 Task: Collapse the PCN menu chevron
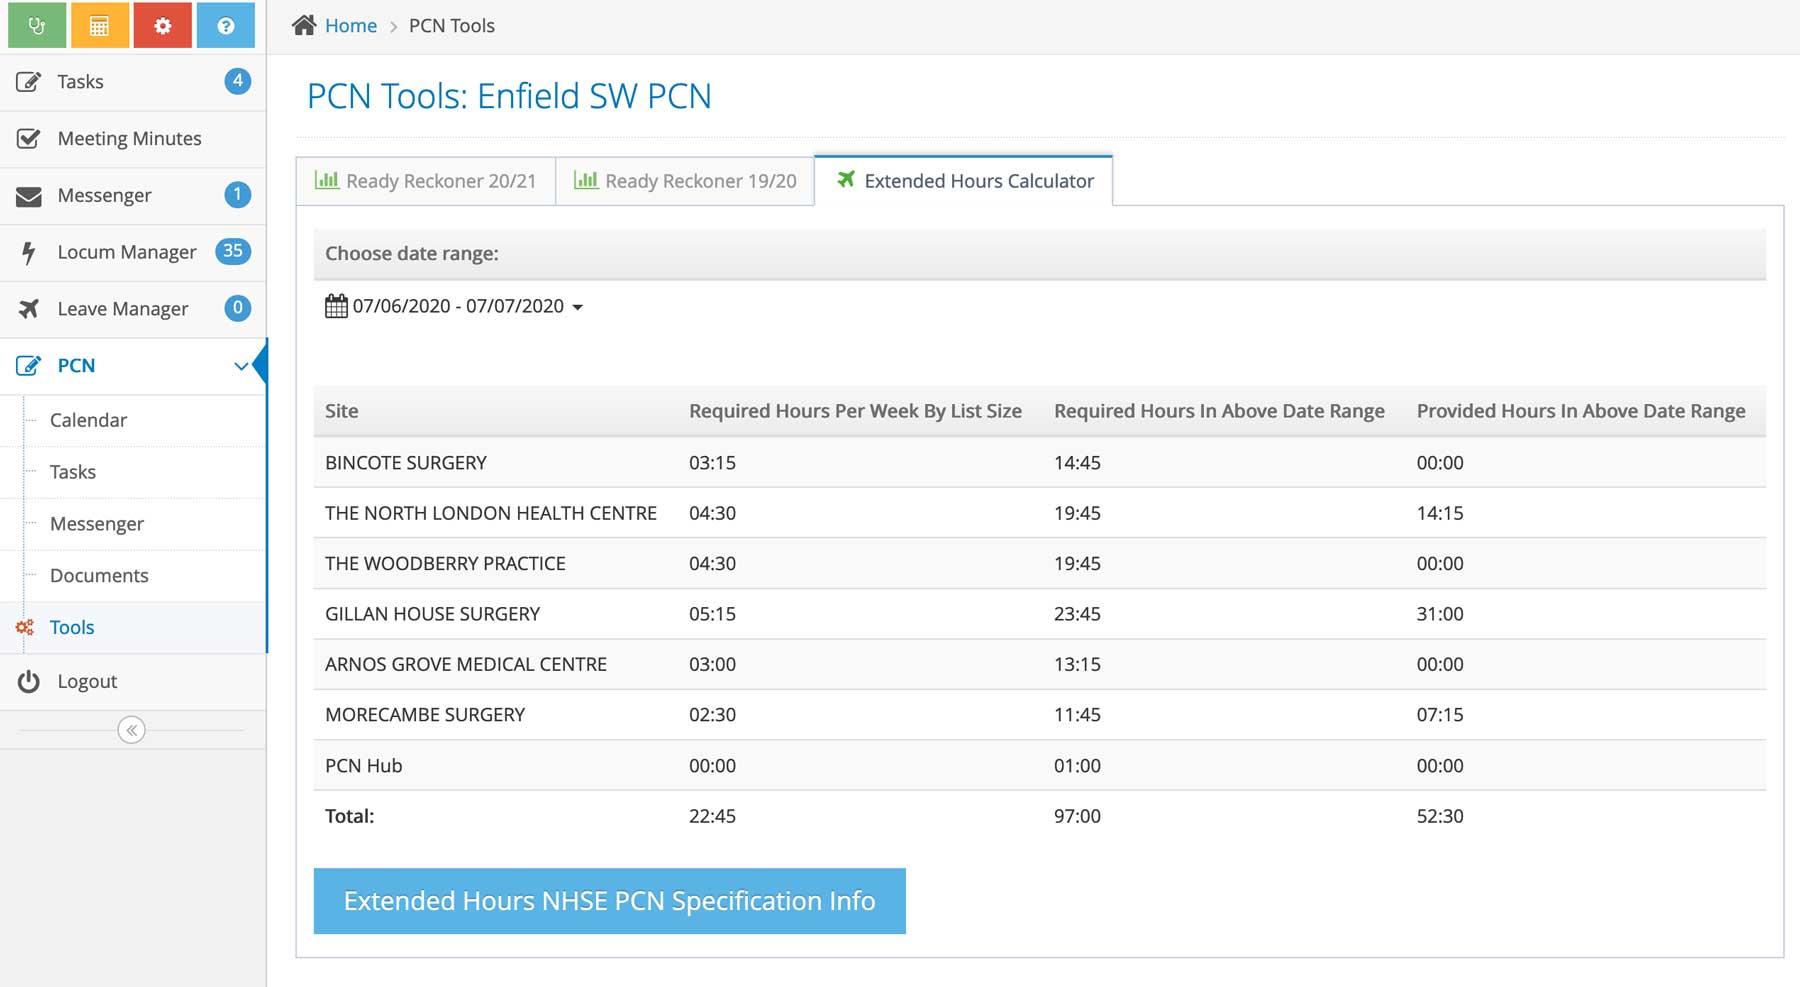point(241,366)
